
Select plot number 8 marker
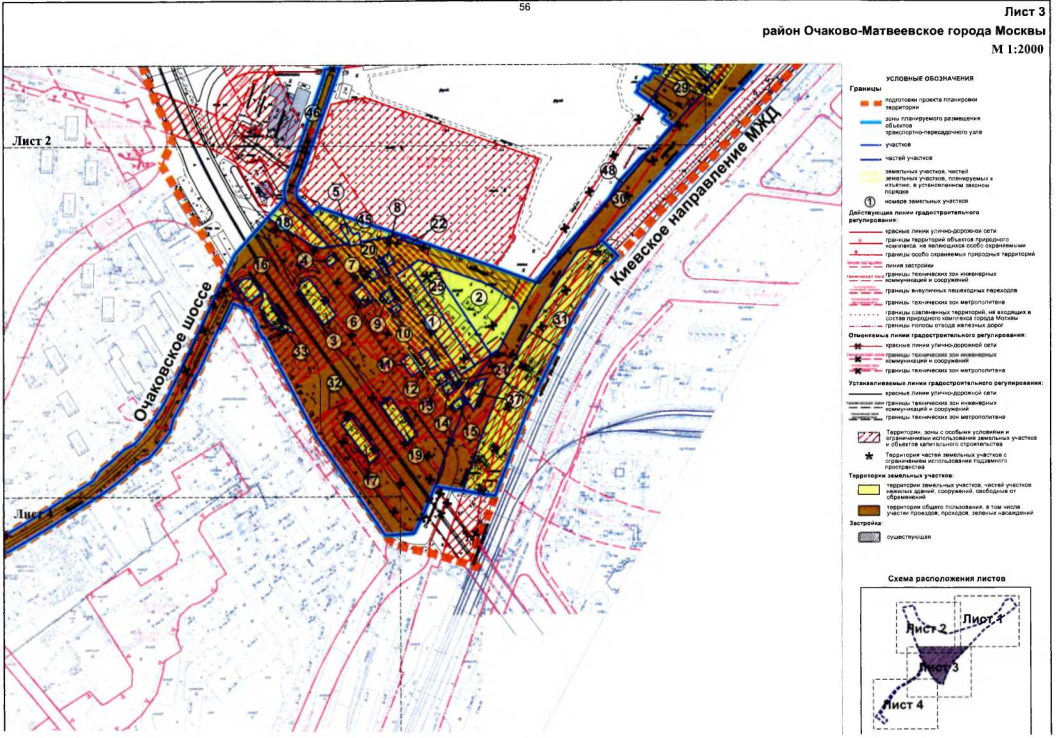tap(397, 208)
